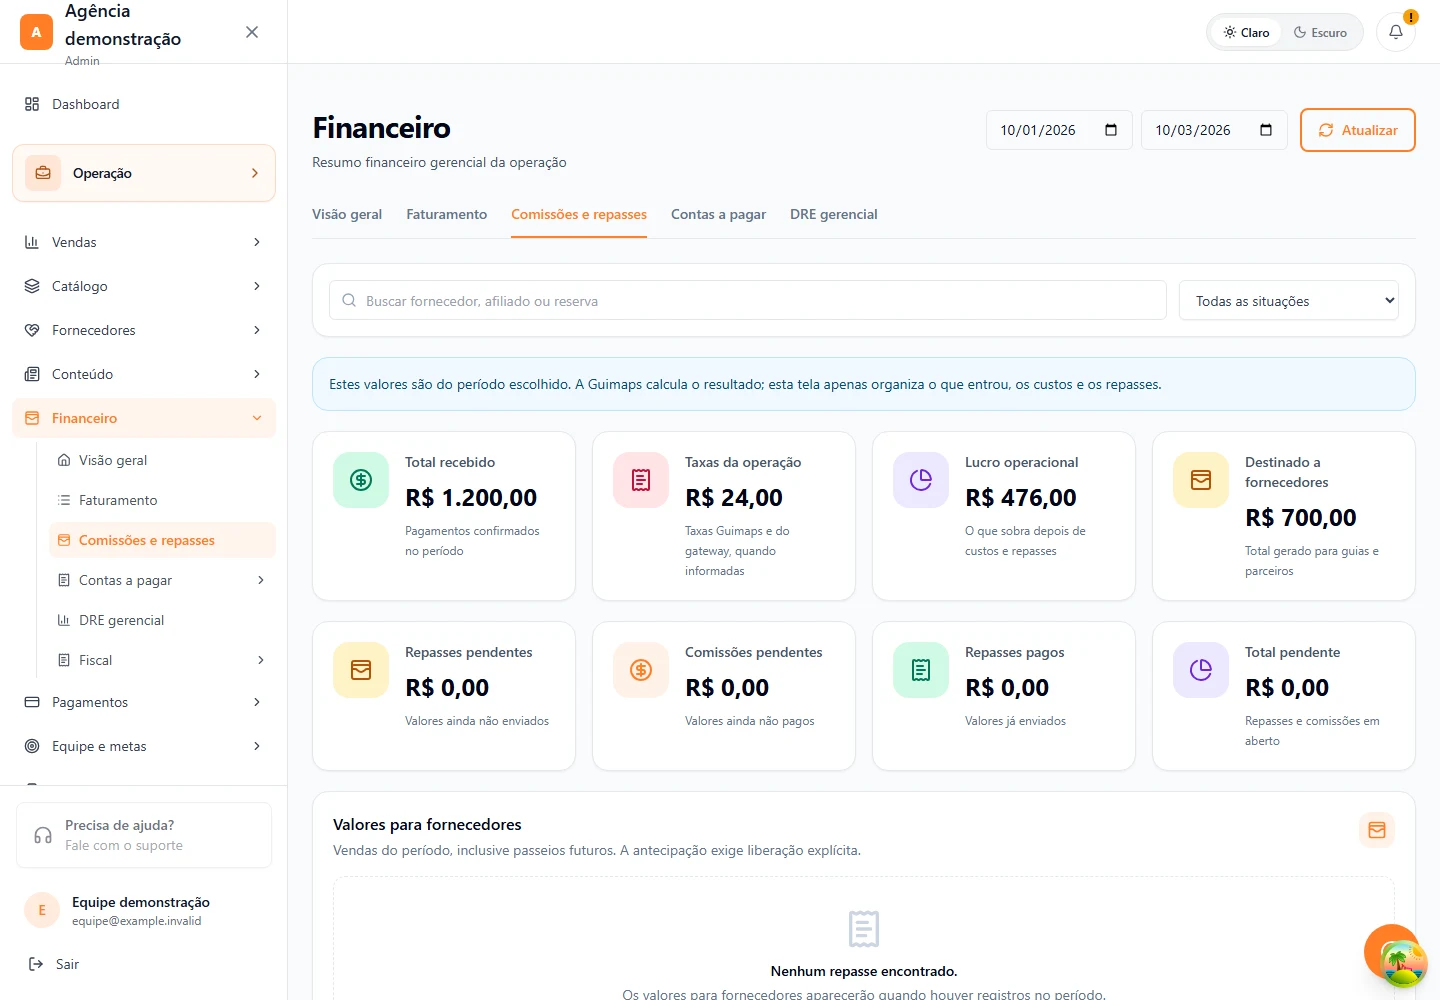This screenshot has height=1000, width=1440.
Task: Expand the Pagamentos sidebar menu
Action: coord(144,702)
